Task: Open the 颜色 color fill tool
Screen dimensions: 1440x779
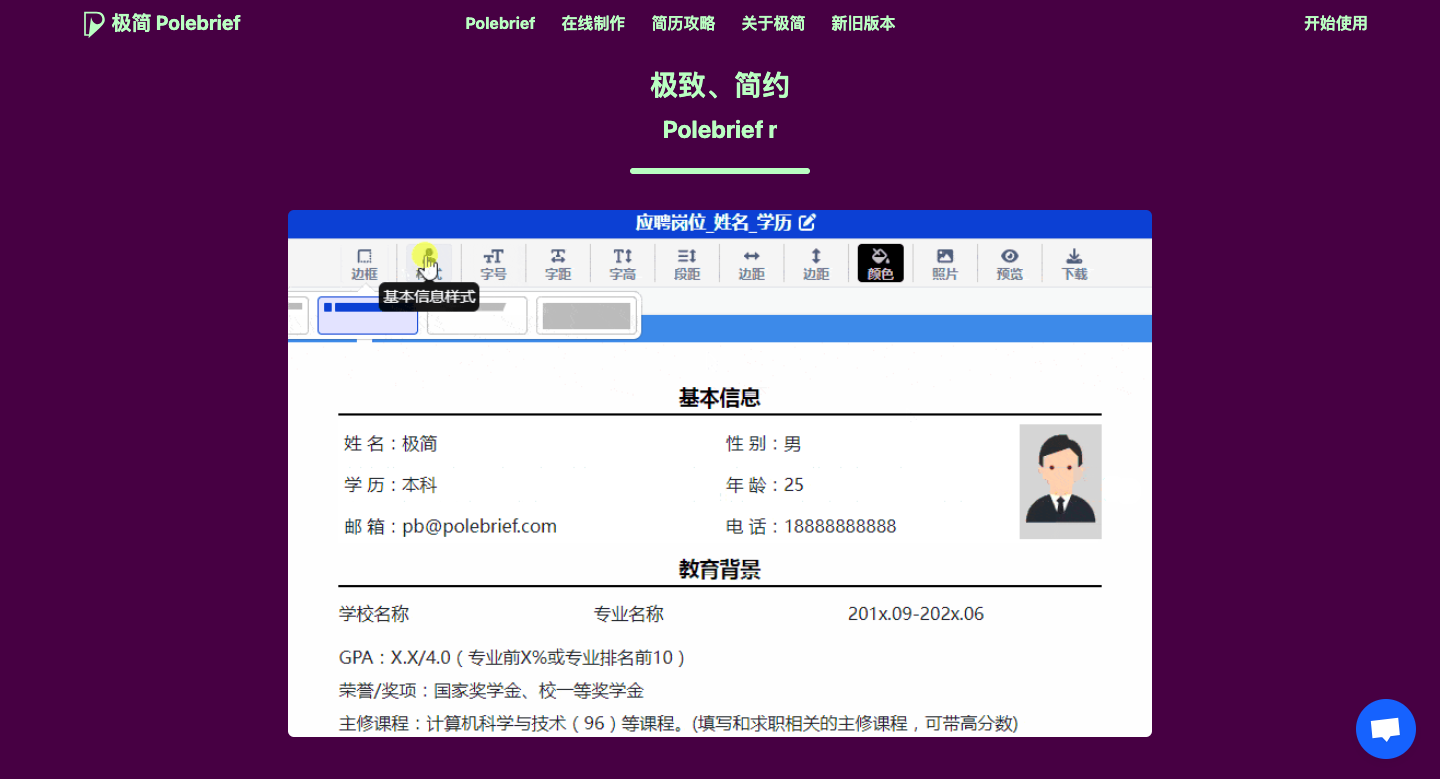Action: click(x=880, y=262)
